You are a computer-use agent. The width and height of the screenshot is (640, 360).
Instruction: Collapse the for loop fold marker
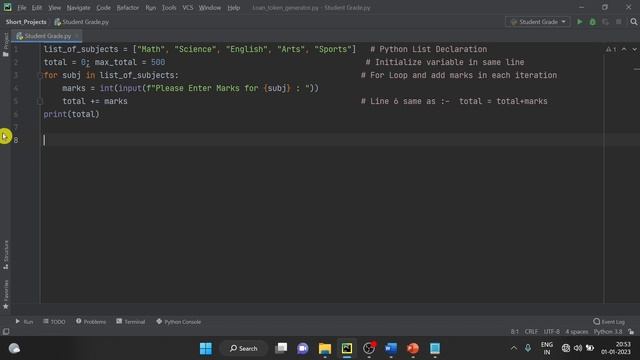[x=40, y=75]
